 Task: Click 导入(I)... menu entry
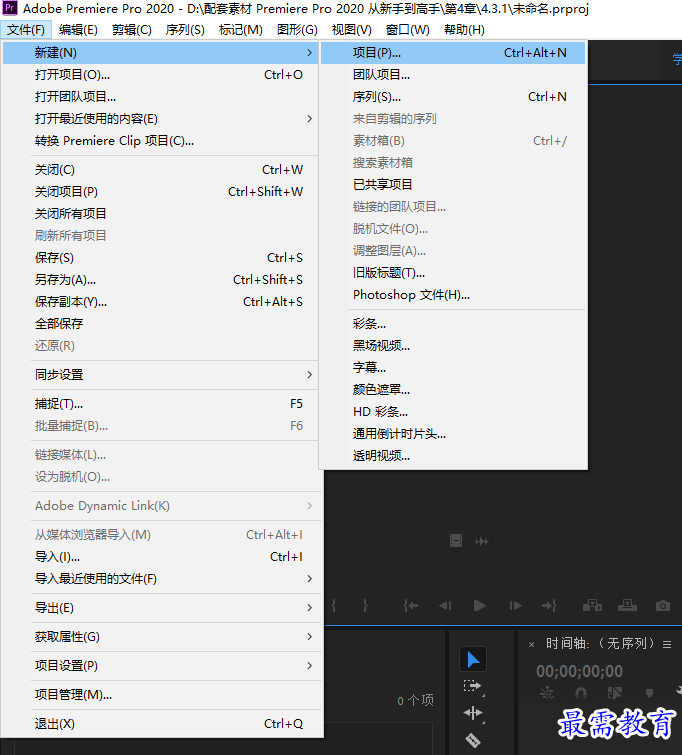(x=160, y=557)
